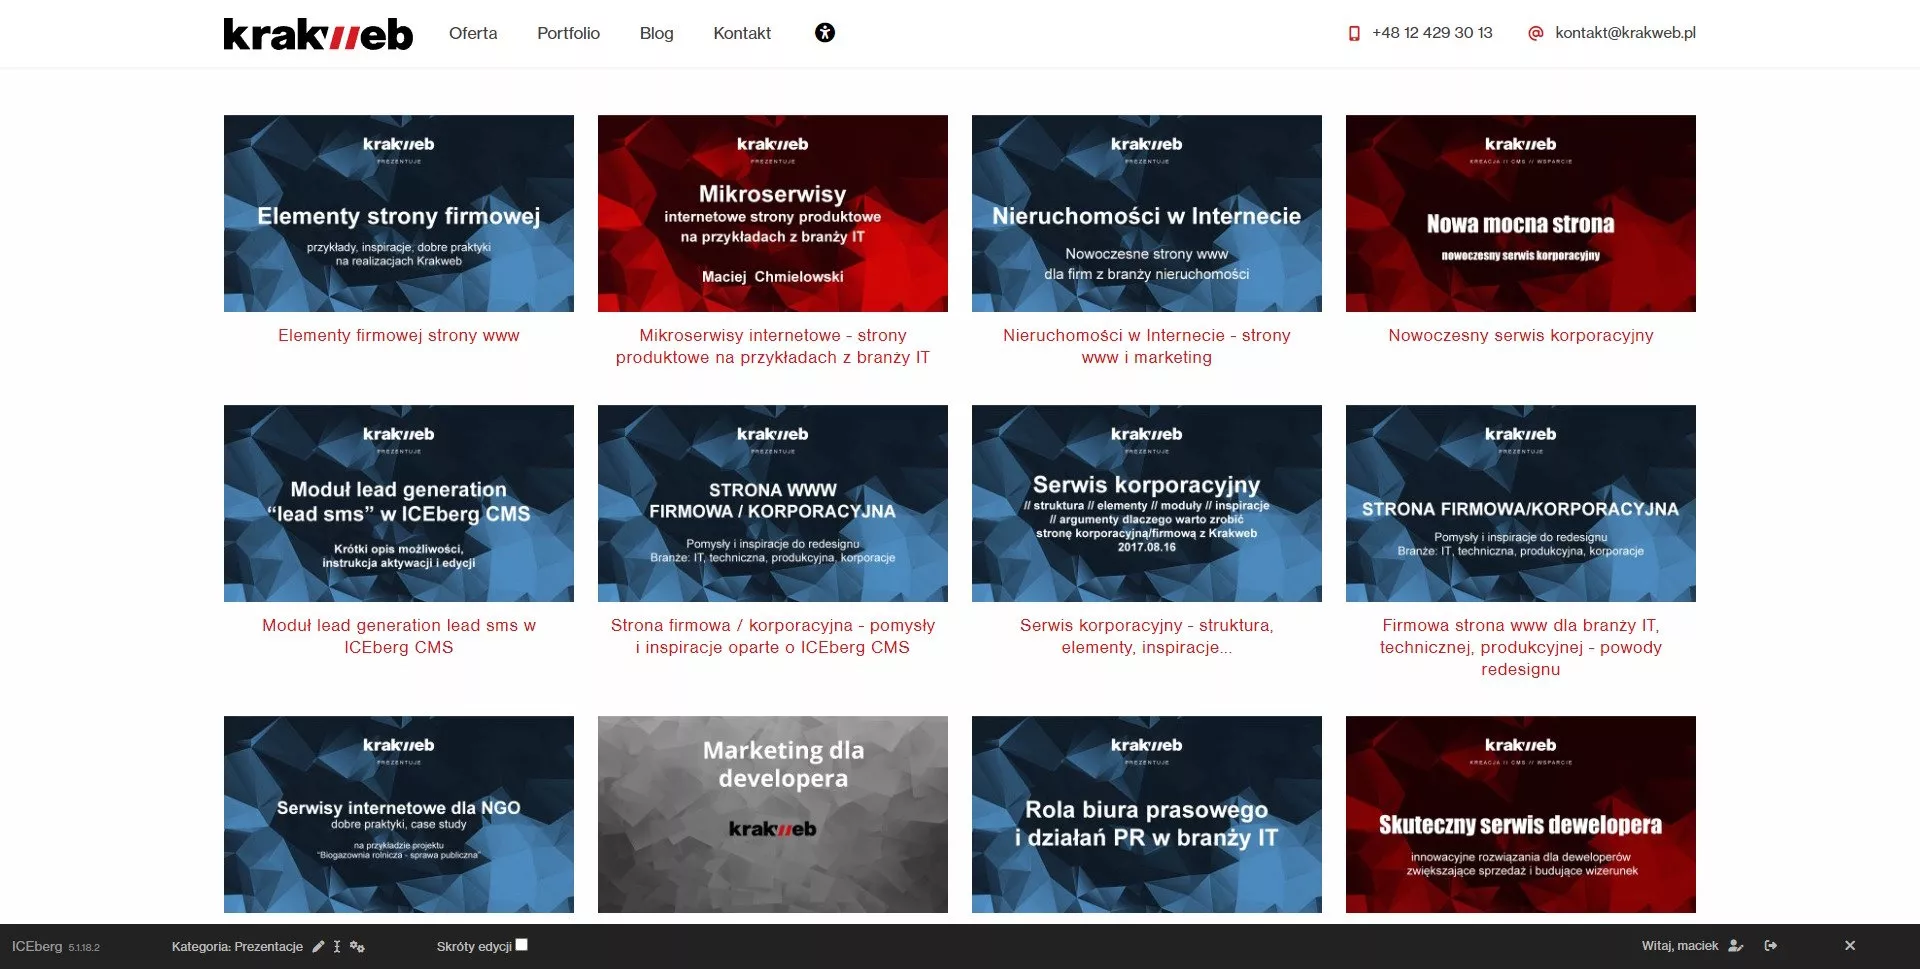Open the Oferta menu
The image size is (1920, 969).
point(473,33)
